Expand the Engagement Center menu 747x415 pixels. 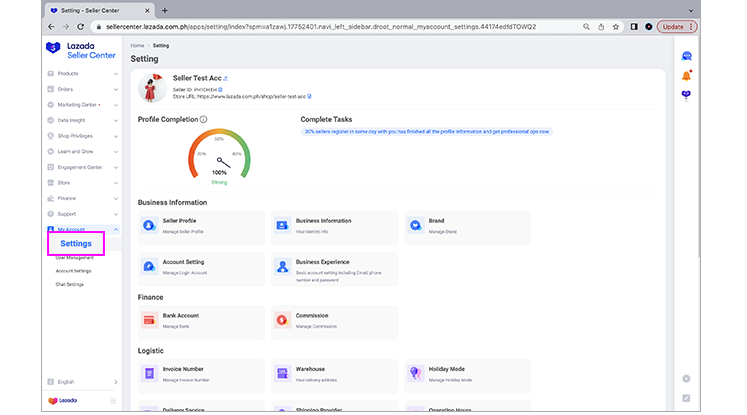[x=82, y=167]
